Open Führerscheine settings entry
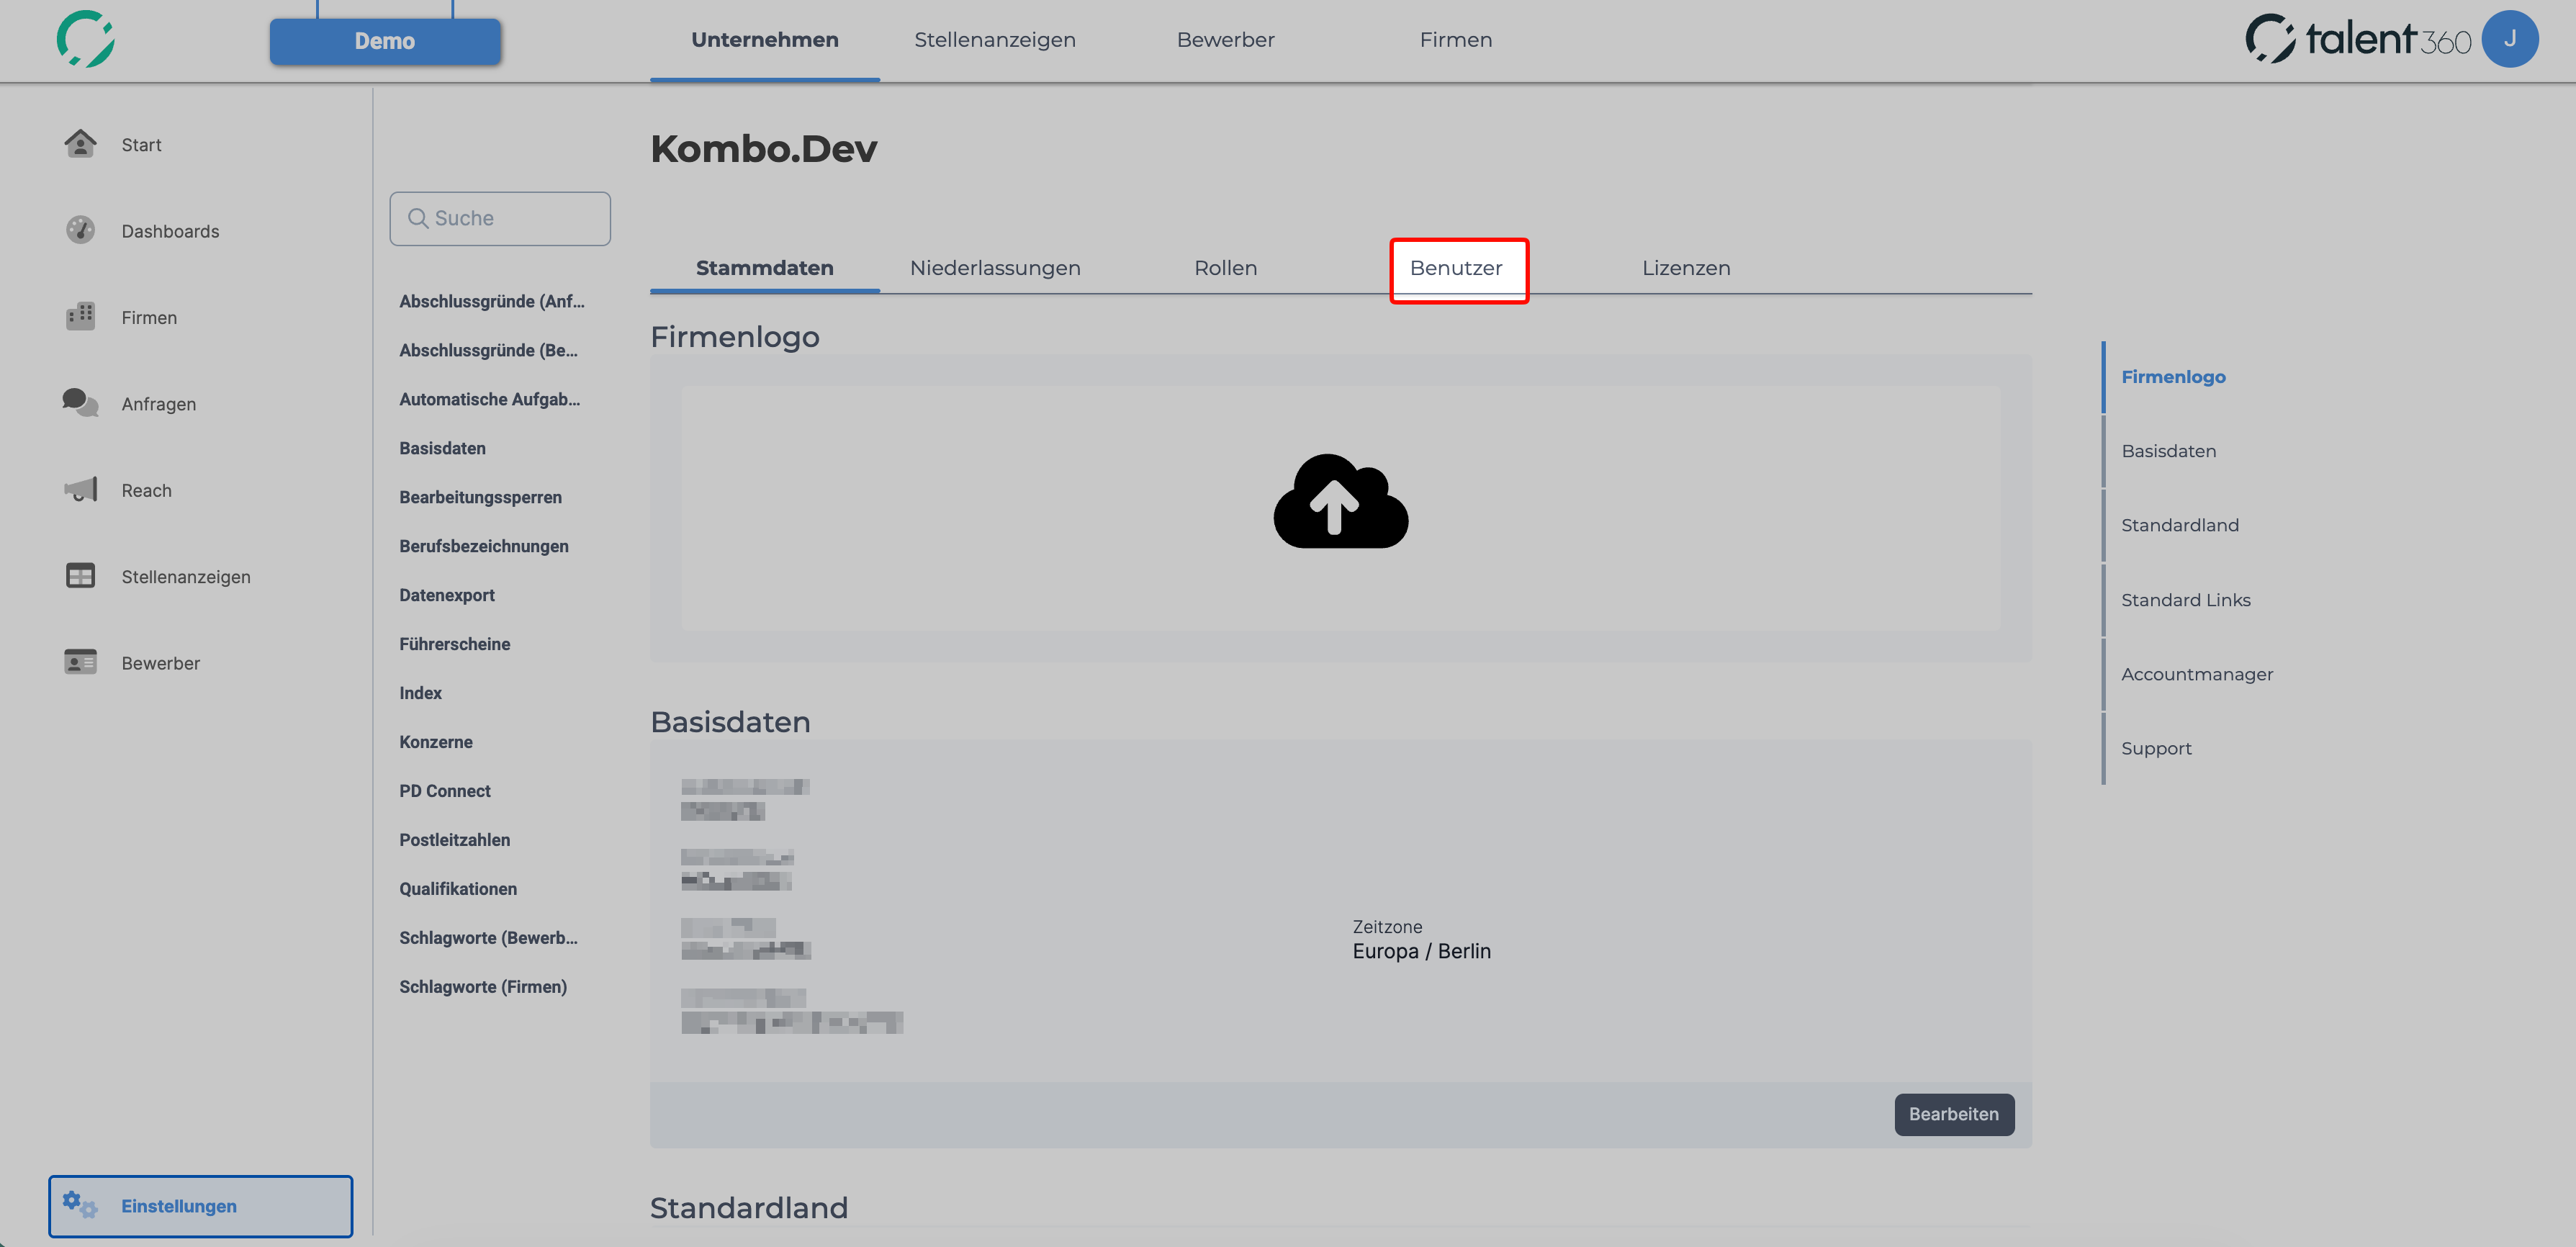 click(x=455, y=644)
